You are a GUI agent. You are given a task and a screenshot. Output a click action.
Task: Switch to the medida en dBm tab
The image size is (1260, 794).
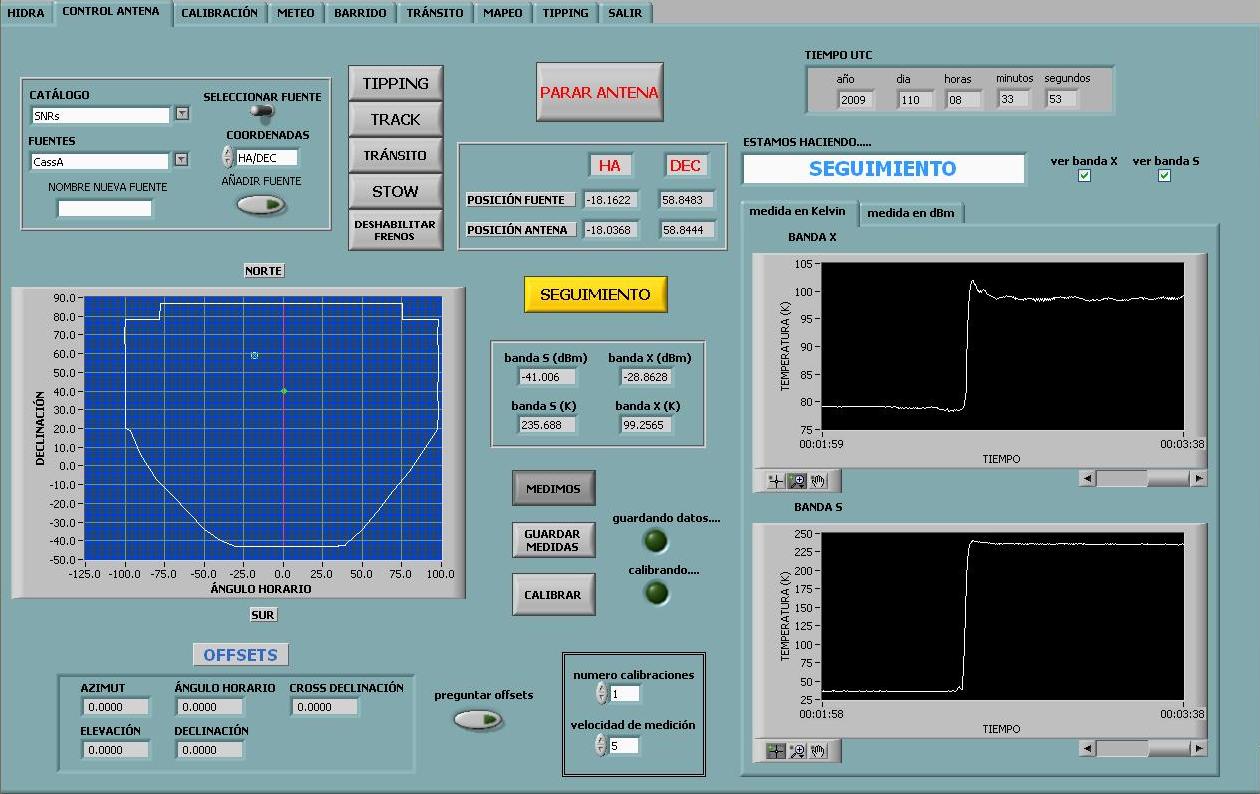910,213
